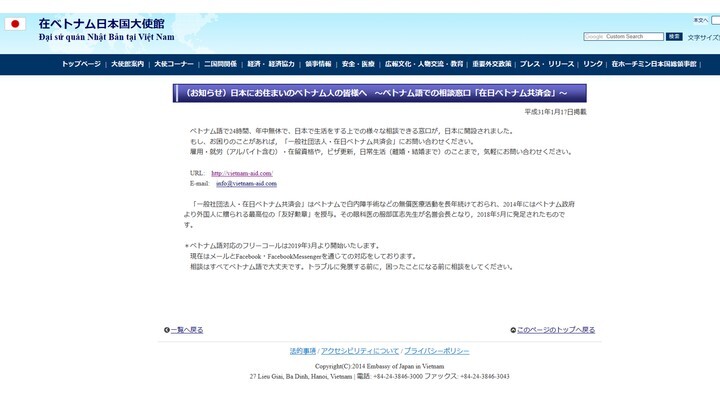720x405 pixels.
Task: Open the 法的事項 footer link
Action: tap(303, 351)
